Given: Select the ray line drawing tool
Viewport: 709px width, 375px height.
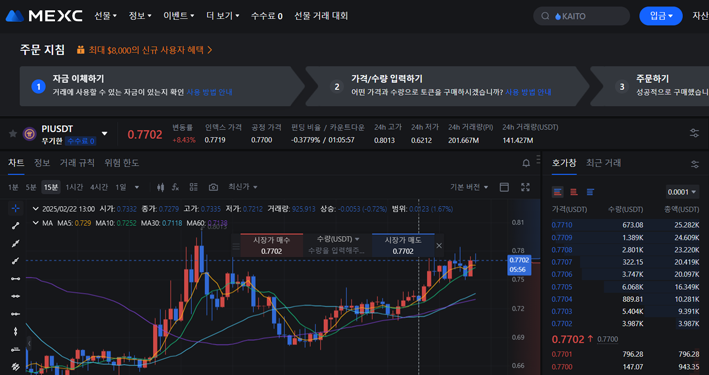Looking at the screenshot, I should click(x=16, y=261).
